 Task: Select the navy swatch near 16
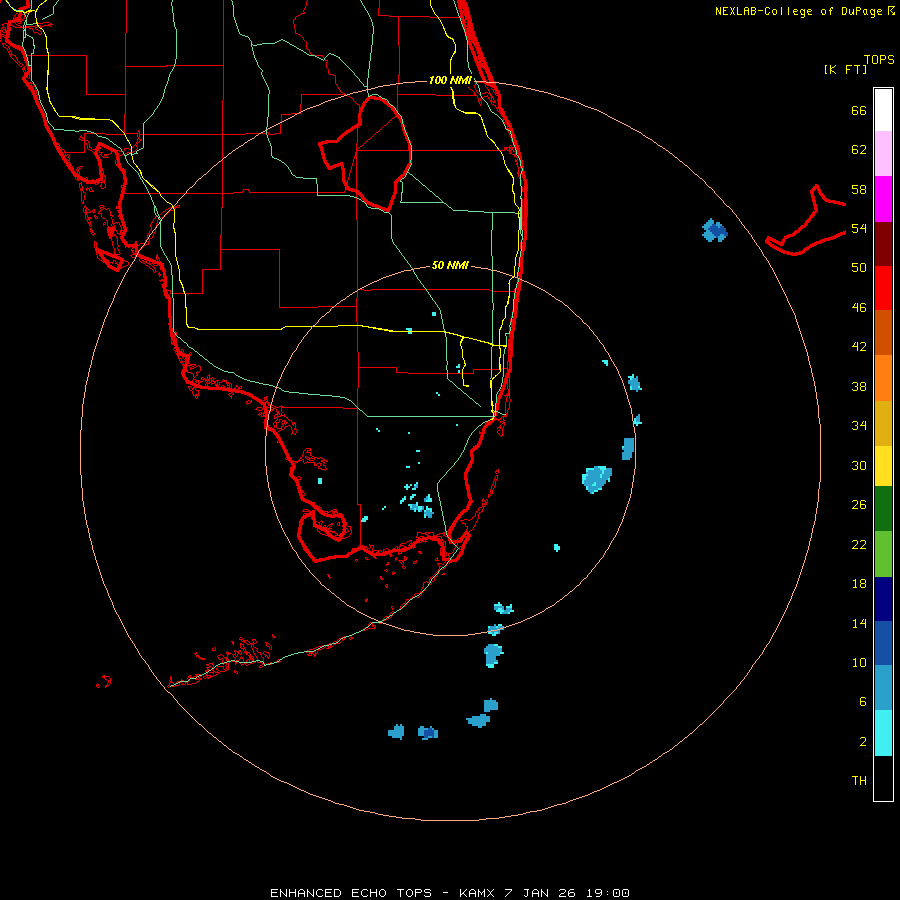coord(883,599)
